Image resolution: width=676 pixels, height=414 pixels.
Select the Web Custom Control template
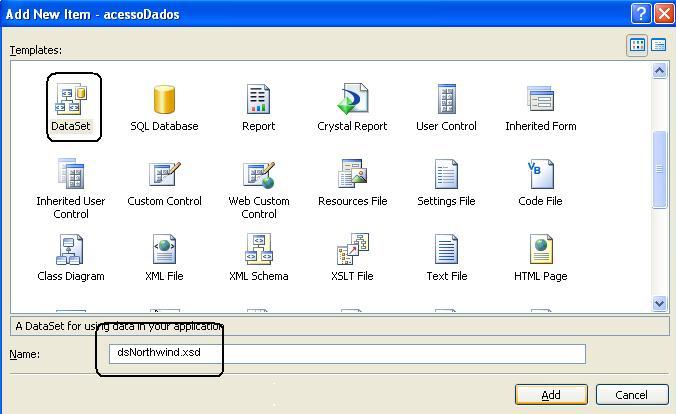258,174
